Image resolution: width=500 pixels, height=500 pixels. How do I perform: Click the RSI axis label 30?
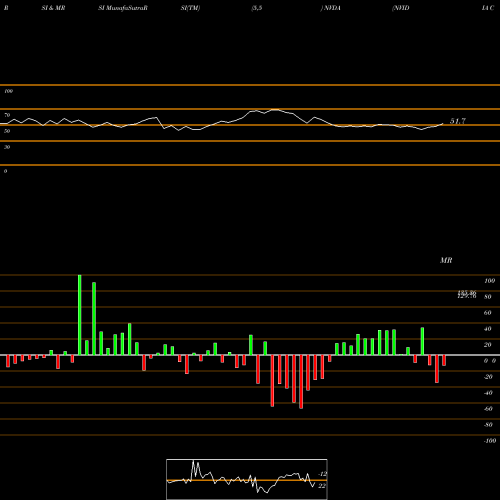[7, 147]
